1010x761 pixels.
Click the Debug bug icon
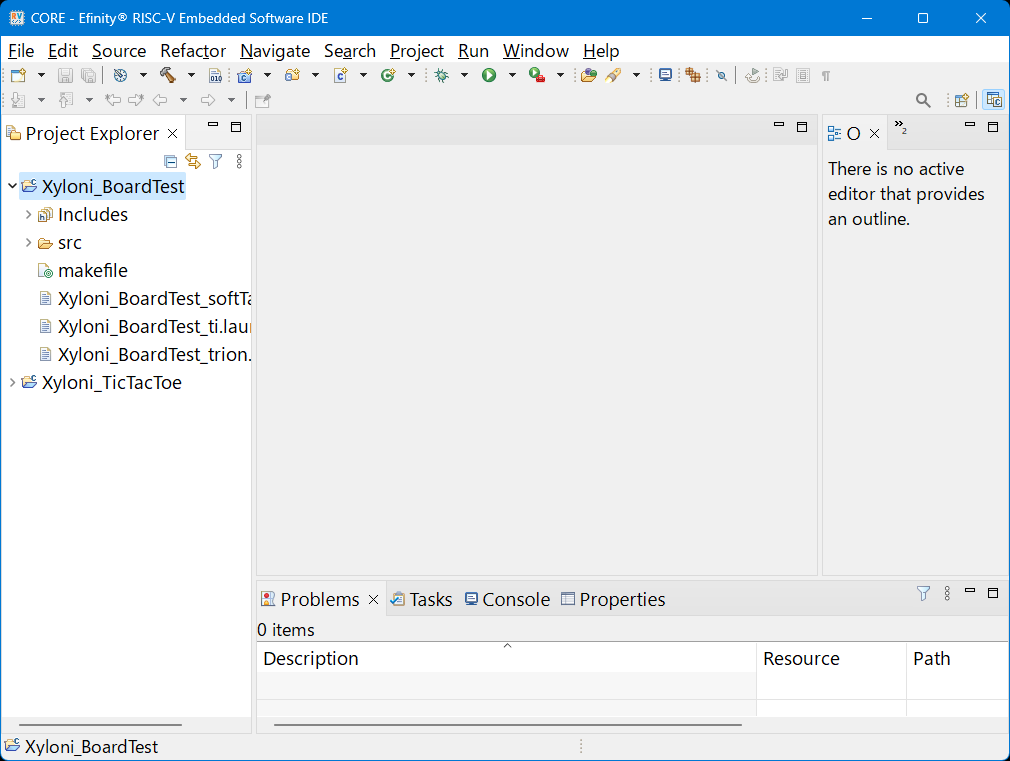click(x=441, y=75)
